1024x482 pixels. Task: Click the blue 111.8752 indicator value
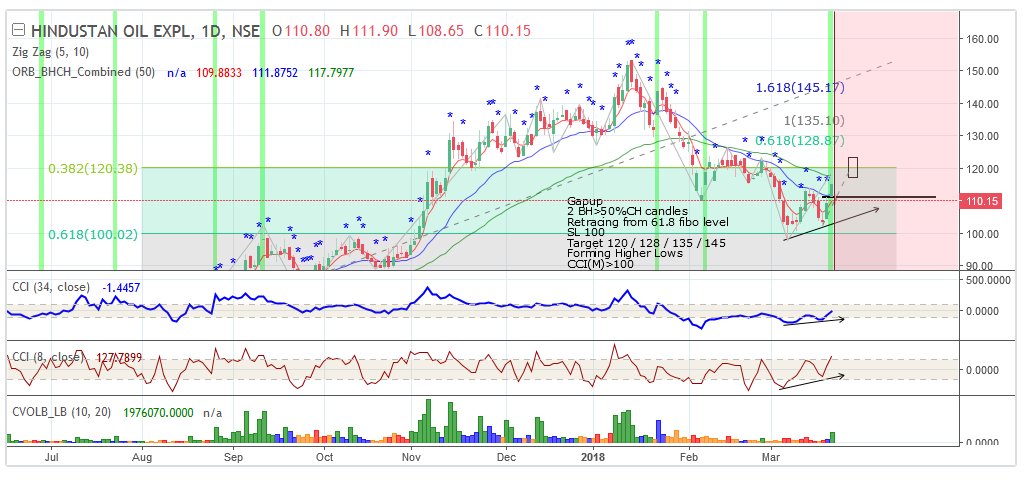point(275,72)
